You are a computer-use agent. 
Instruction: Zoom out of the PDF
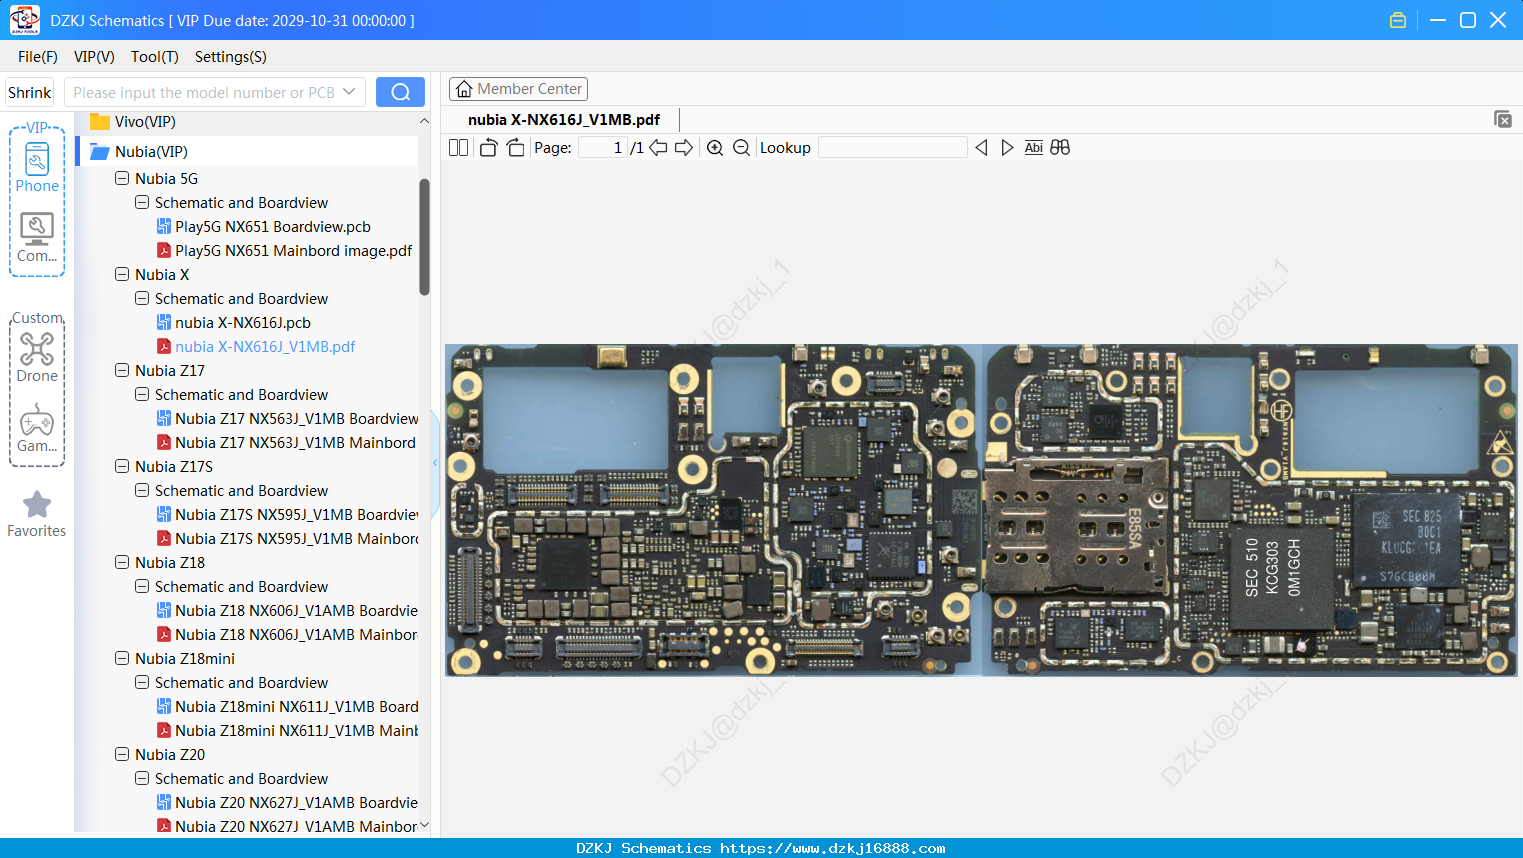click(x=741, y=147)
